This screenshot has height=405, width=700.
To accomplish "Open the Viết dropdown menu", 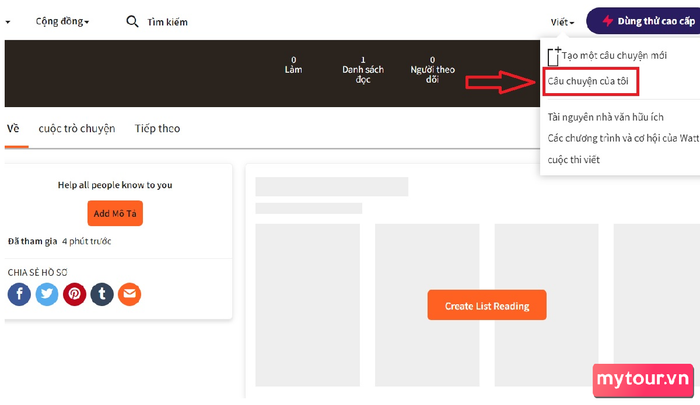I will (562, 22).
